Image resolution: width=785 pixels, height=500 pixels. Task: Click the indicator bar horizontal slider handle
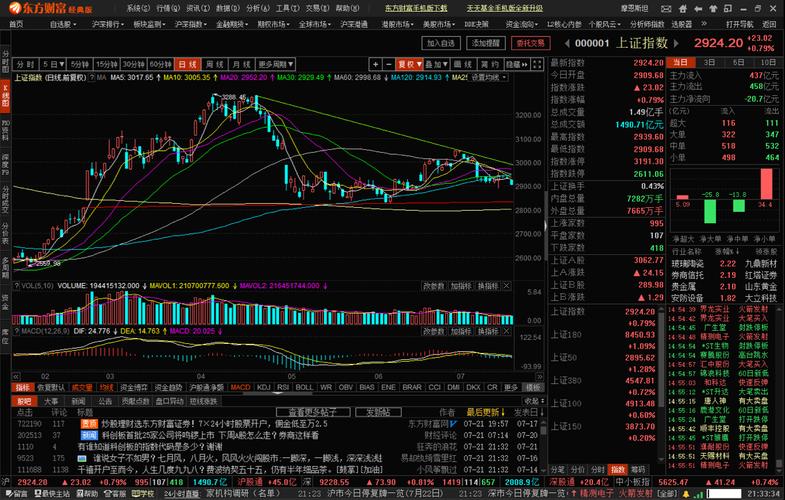(x=278, y=393)
